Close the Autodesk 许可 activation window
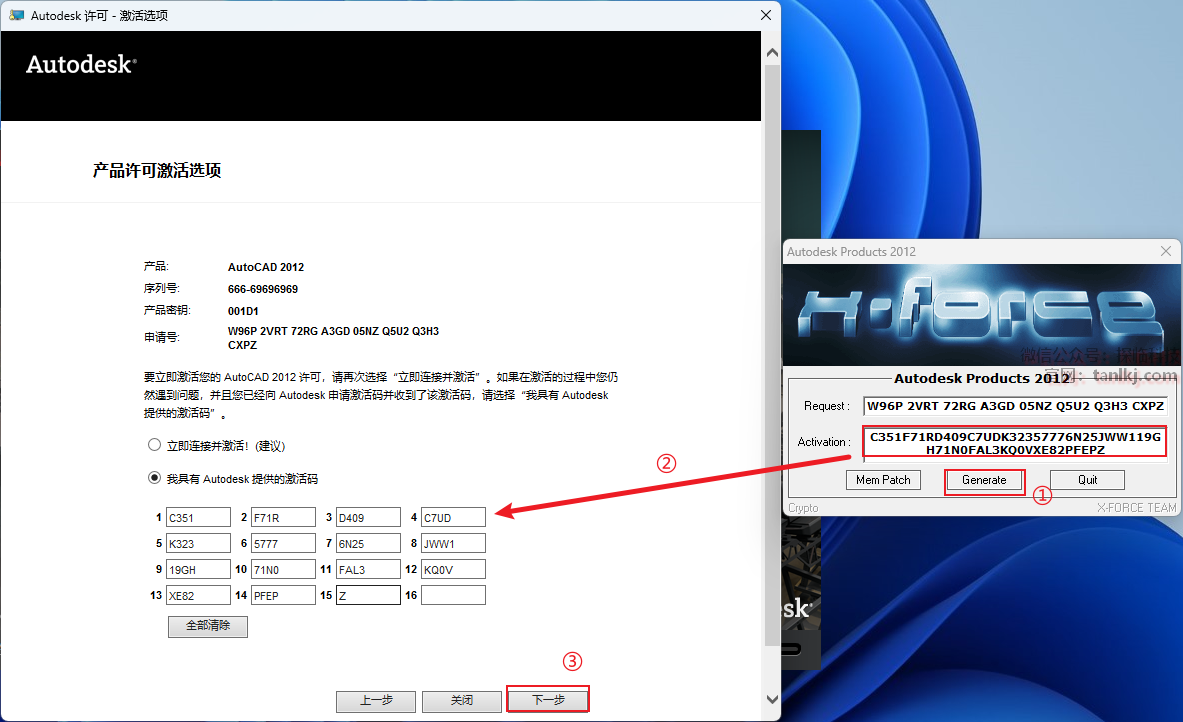 point(766,15)
